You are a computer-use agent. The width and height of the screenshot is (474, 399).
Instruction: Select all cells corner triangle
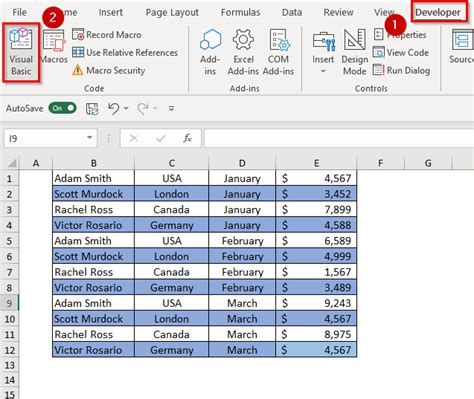pos(12,163)
